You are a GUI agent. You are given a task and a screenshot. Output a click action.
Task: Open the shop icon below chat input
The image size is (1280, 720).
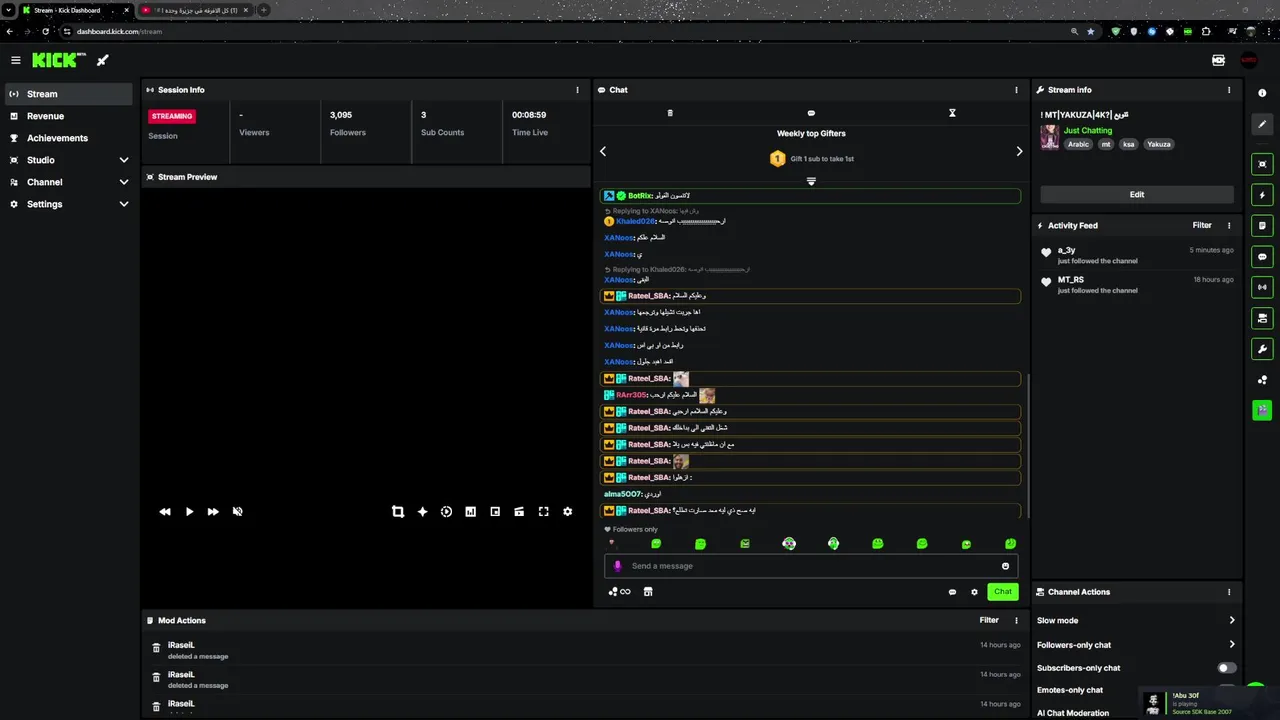648,592
